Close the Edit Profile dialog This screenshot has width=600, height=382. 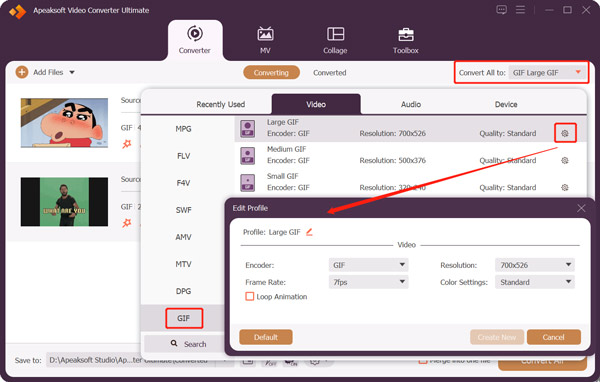point(581,208)
